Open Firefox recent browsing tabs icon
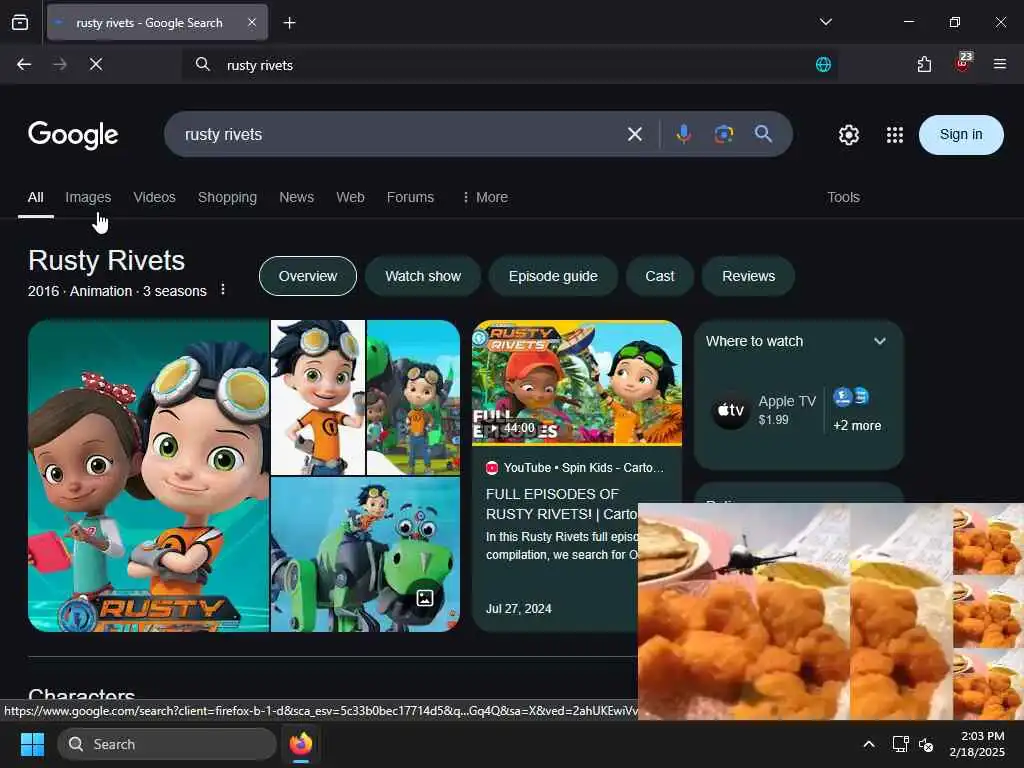Screen dimensions: 1024x768 20,23
